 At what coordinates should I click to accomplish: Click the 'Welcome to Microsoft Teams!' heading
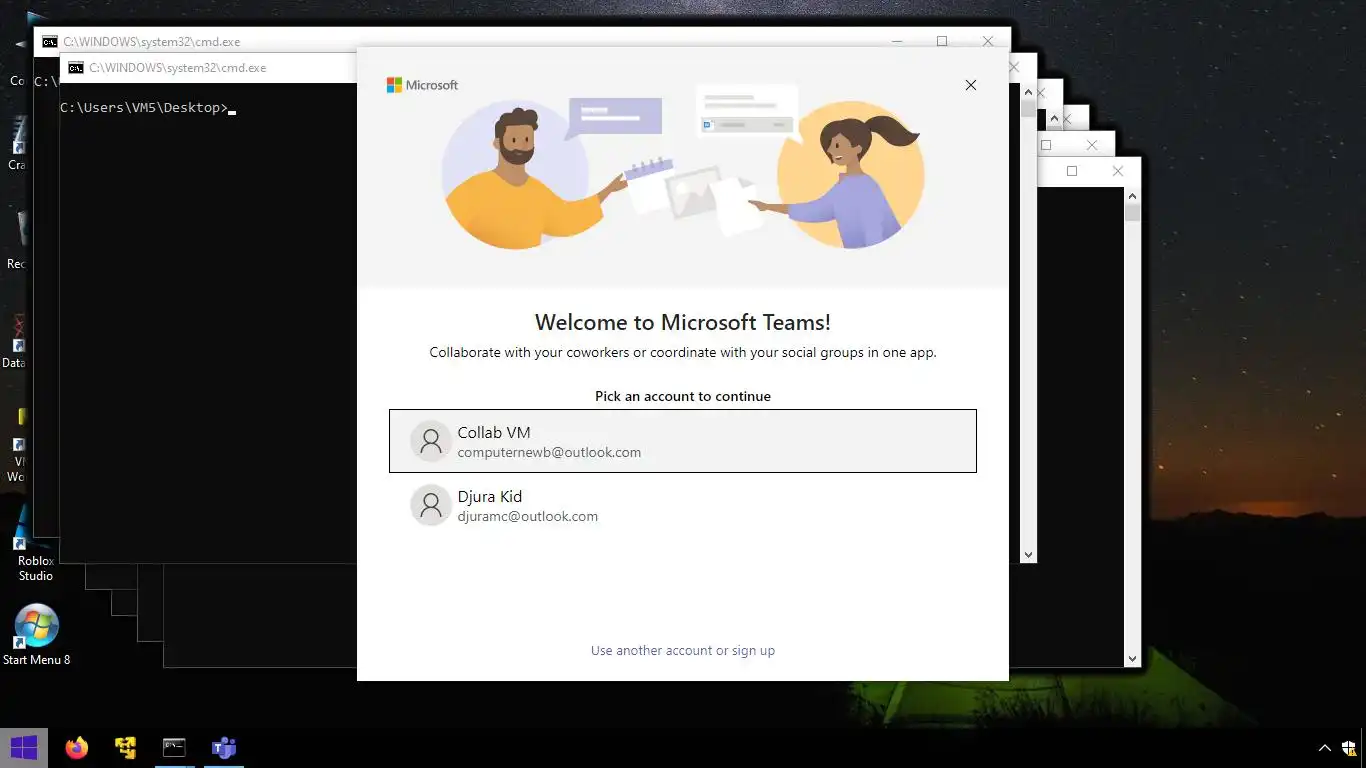pos(683,322)
